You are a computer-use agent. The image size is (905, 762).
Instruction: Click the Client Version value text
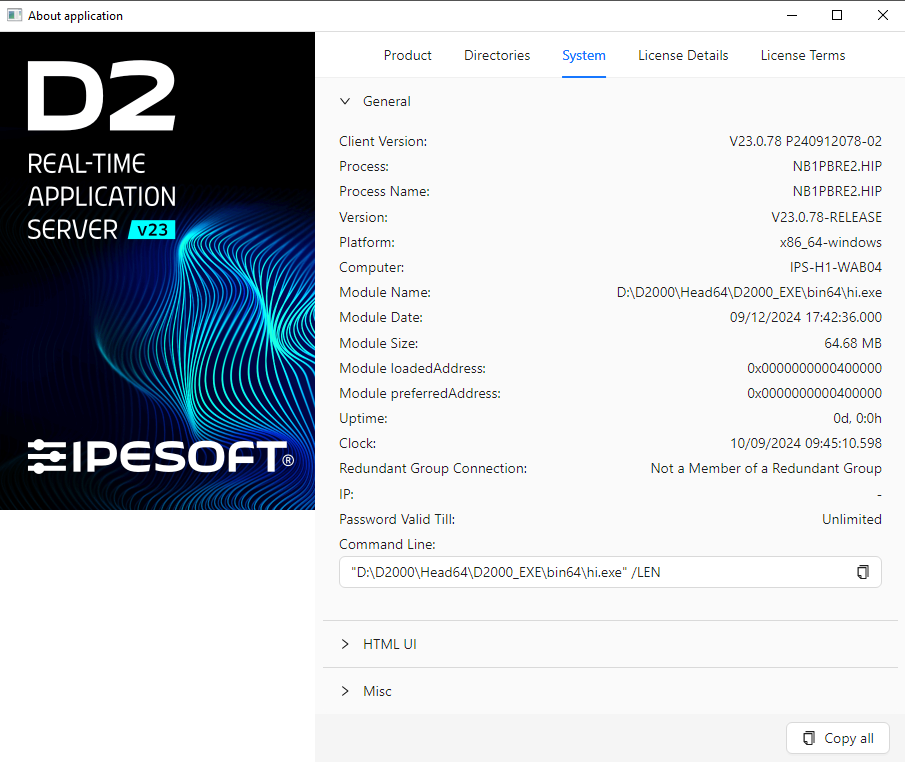point(805,141)
